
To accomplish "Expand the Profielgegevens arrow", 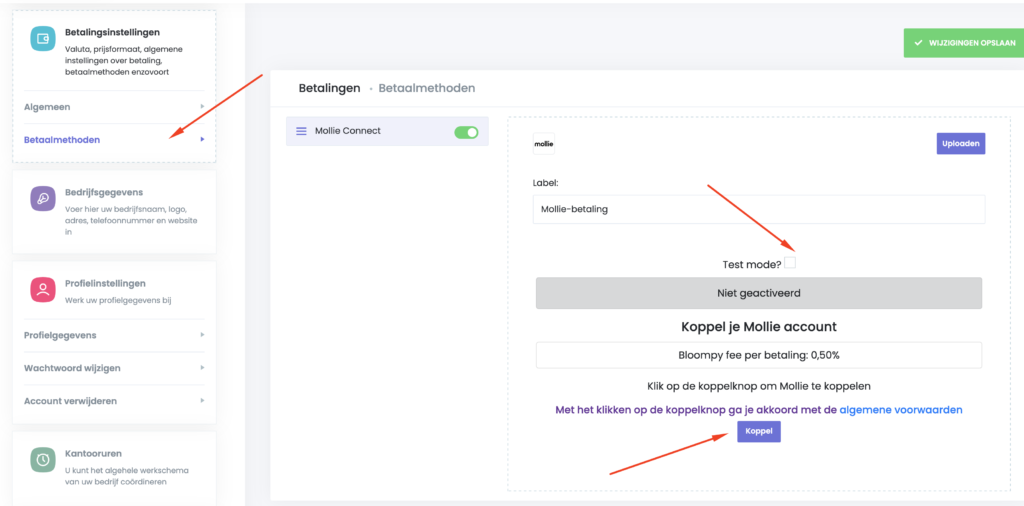I will (x=202, y=335).
